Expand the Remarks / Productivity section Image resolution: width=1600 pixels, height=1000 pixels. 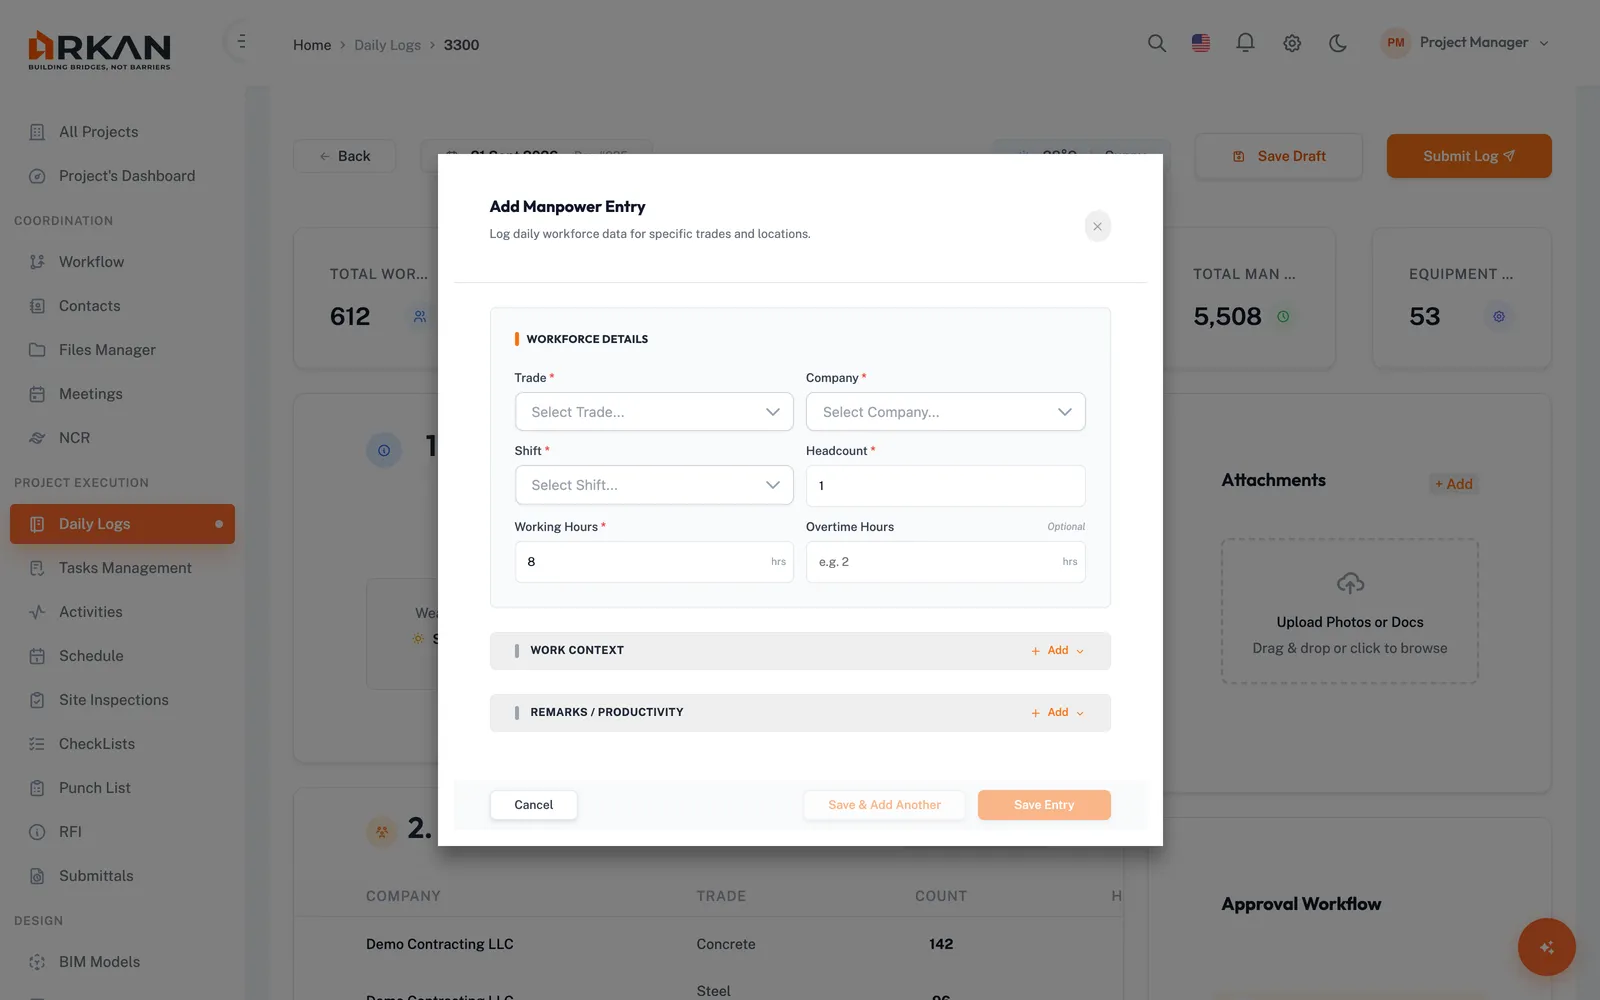click(x=800, y=712)
